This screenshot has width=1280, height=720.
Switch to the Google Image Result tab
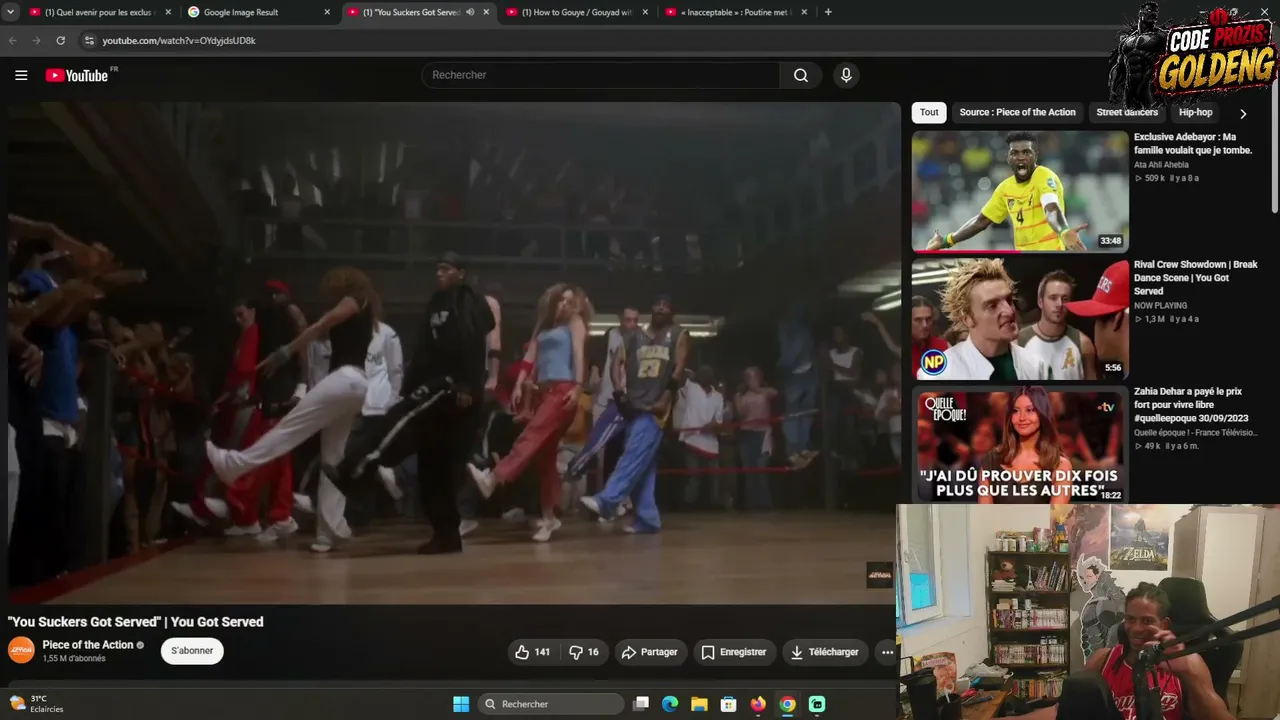257,12
